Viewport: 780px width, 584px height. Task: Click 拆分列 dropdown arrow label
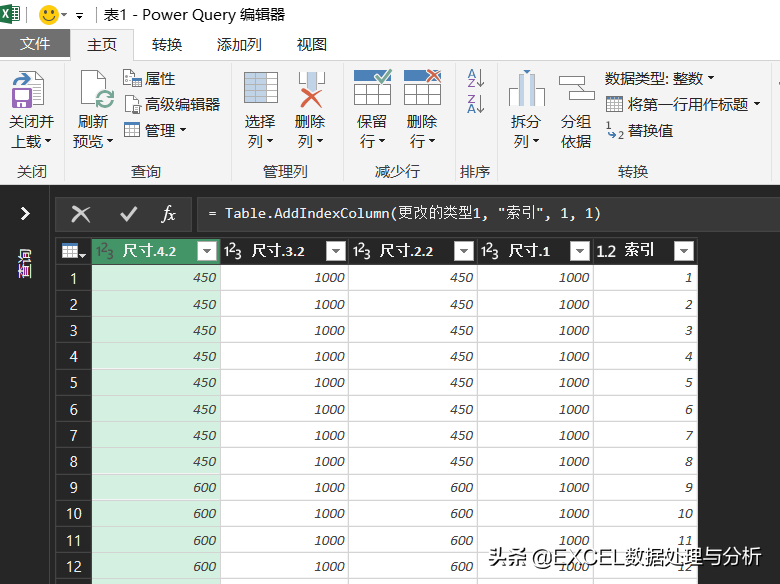coord(536,142)
